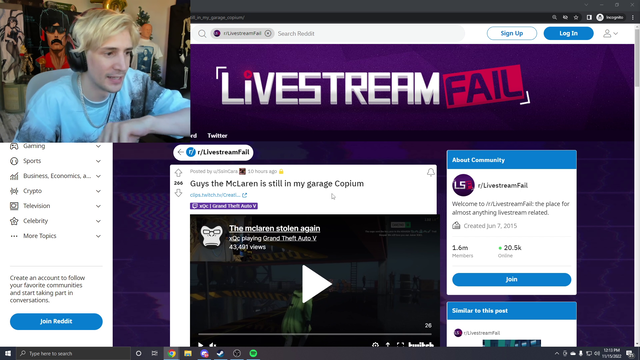Viewport: 640px width, 360px height.
Task: Click the Chrome zoom magnifier icon
Action: tap(554, 18)
